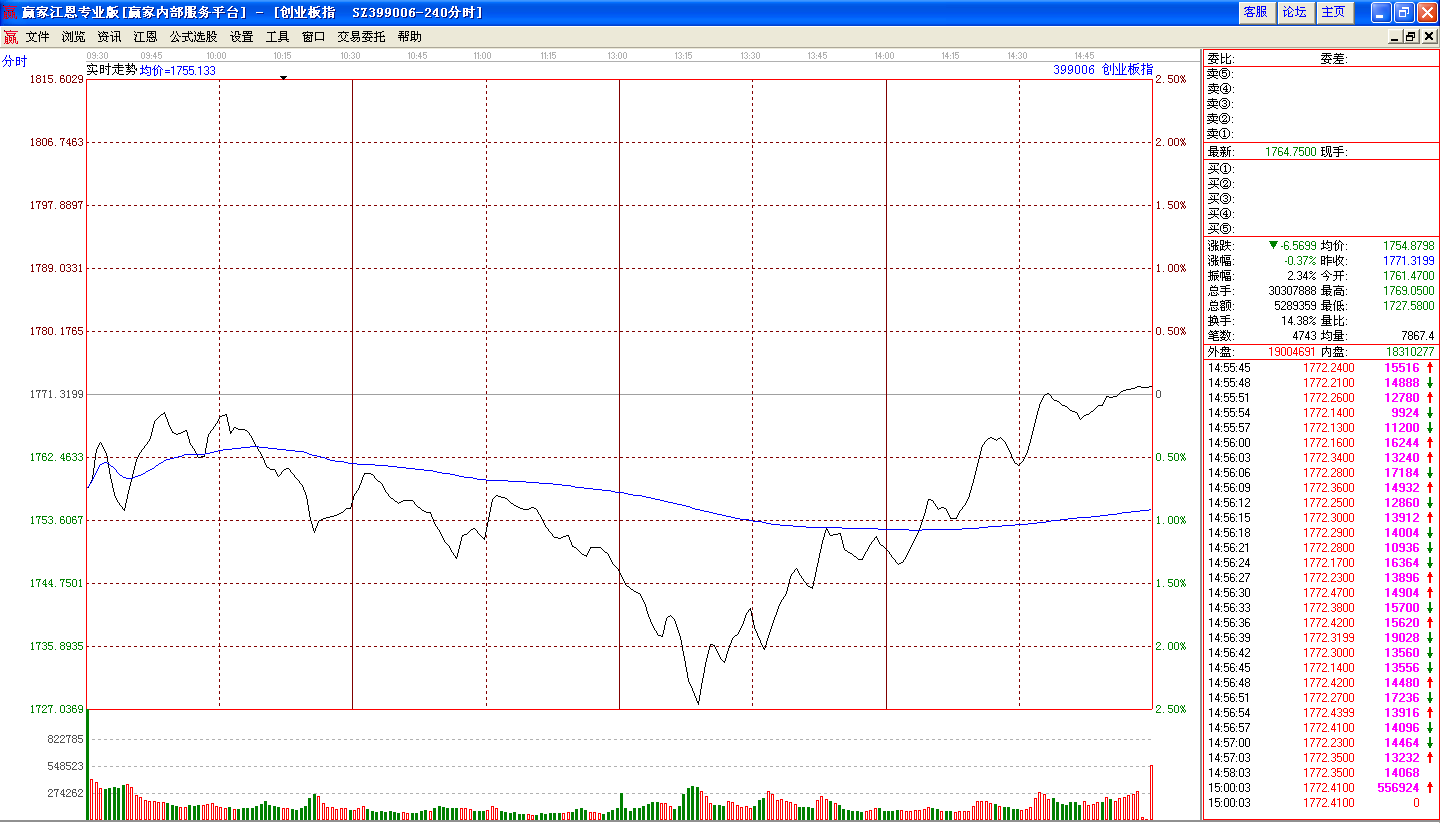Screen dimensions: 1440x823
Task: Click the 外盘 value 19004691
Action: tap(1293, 352)
